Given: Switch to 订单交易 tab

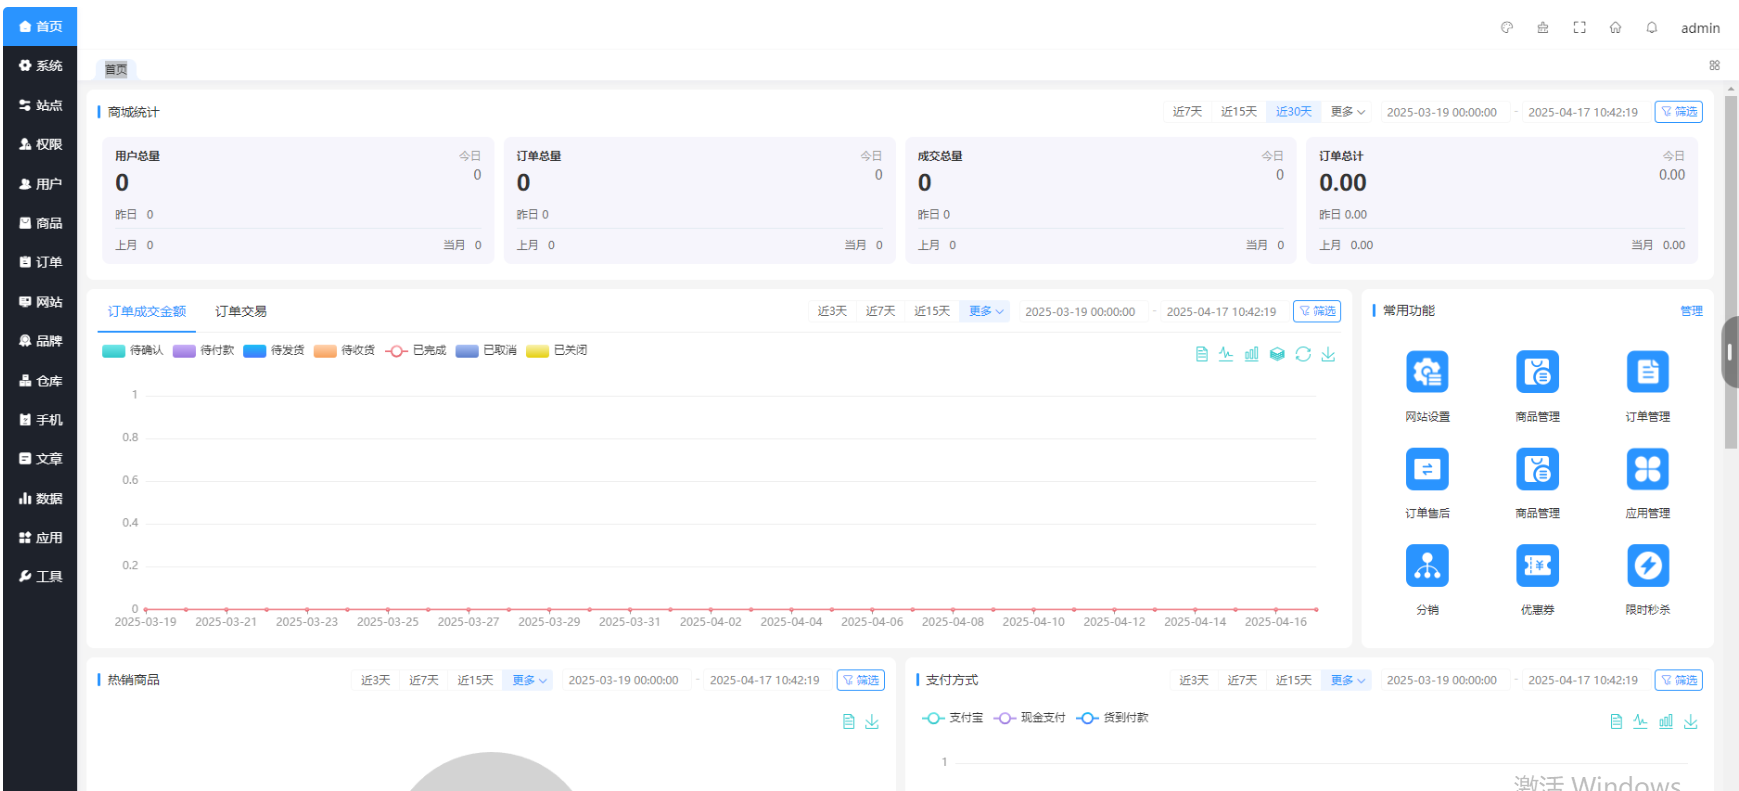Looking at the screenshot, I should click(241, 311).
